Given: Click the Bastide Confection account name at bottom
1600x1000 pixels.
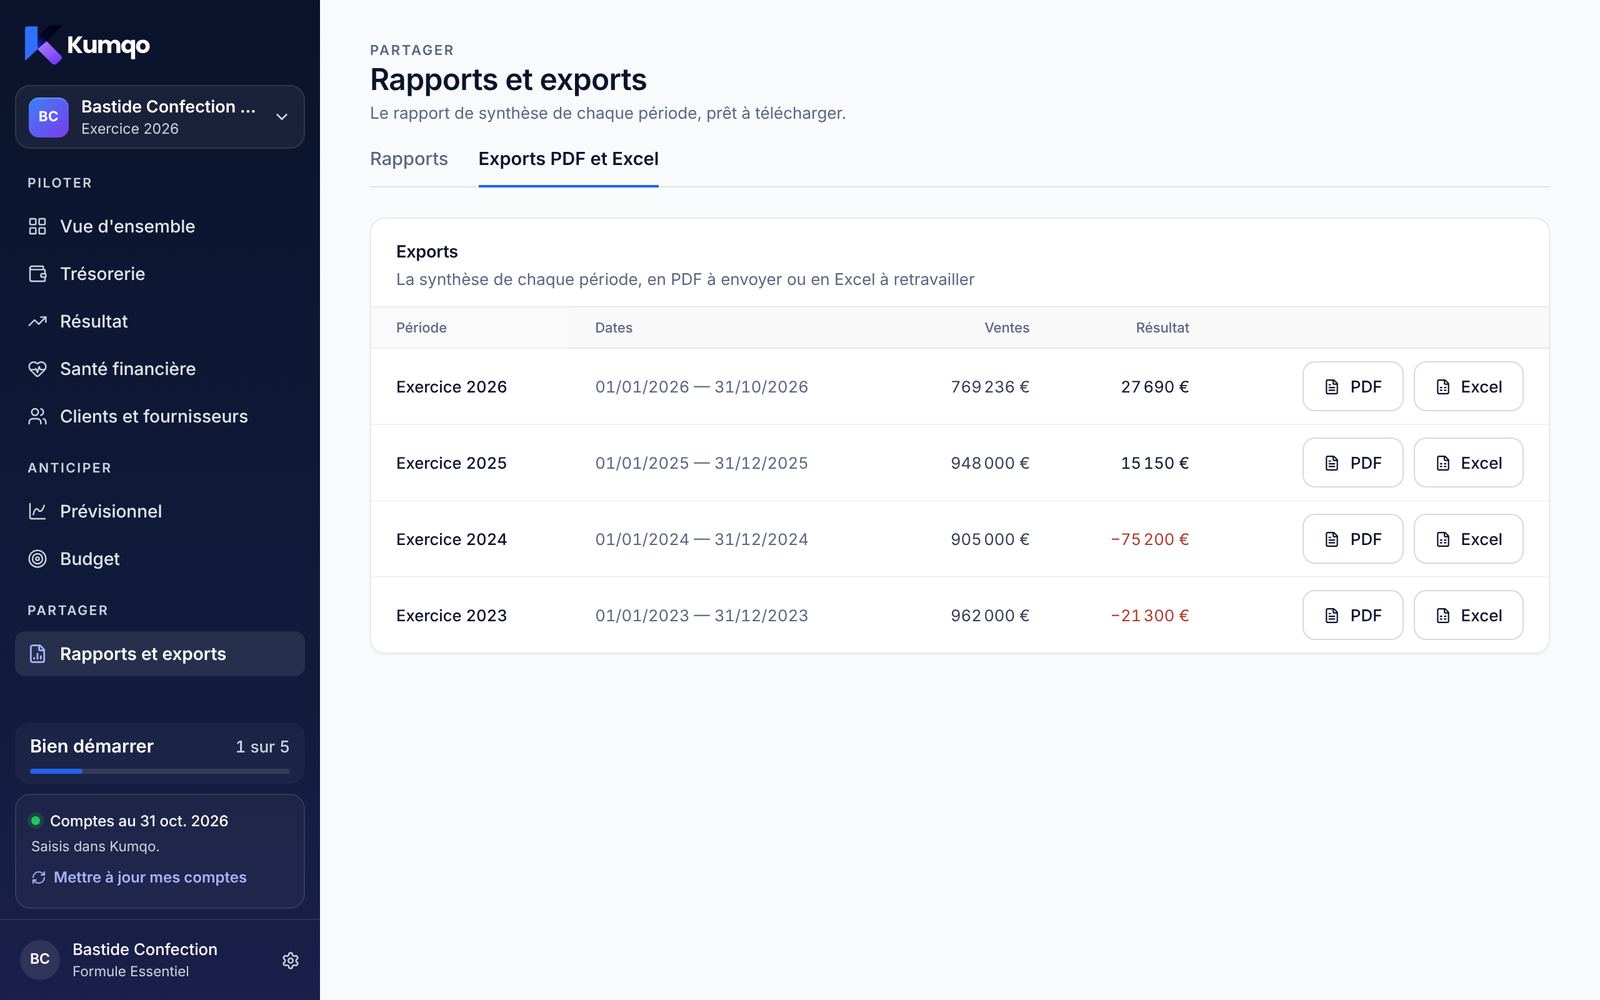Looking at the screenshot, I should click(145, 949).
